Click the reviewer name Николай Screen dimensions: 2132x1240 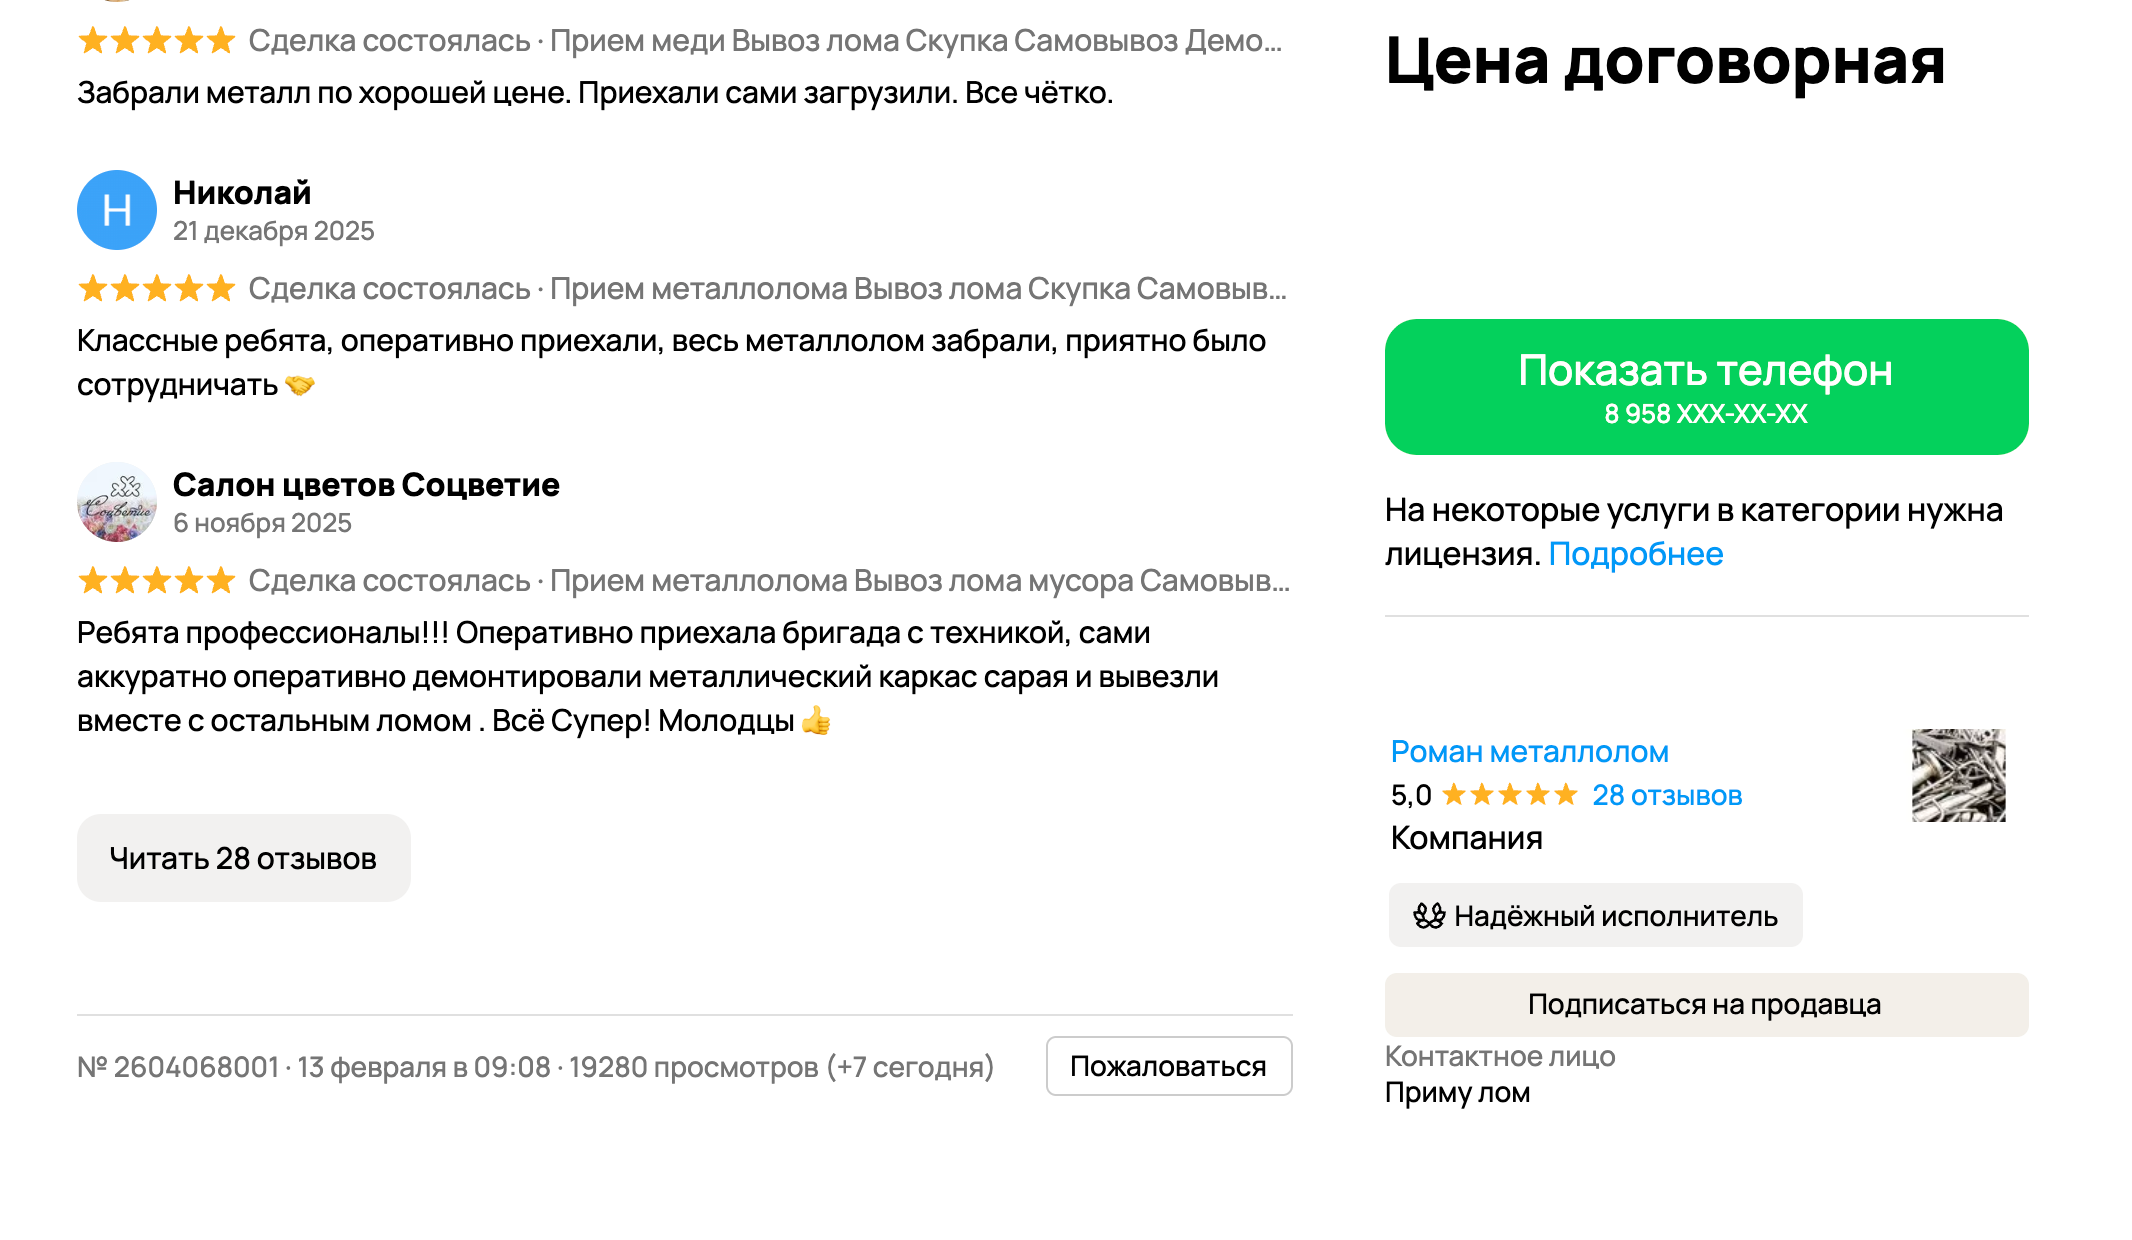coord(242,192)
